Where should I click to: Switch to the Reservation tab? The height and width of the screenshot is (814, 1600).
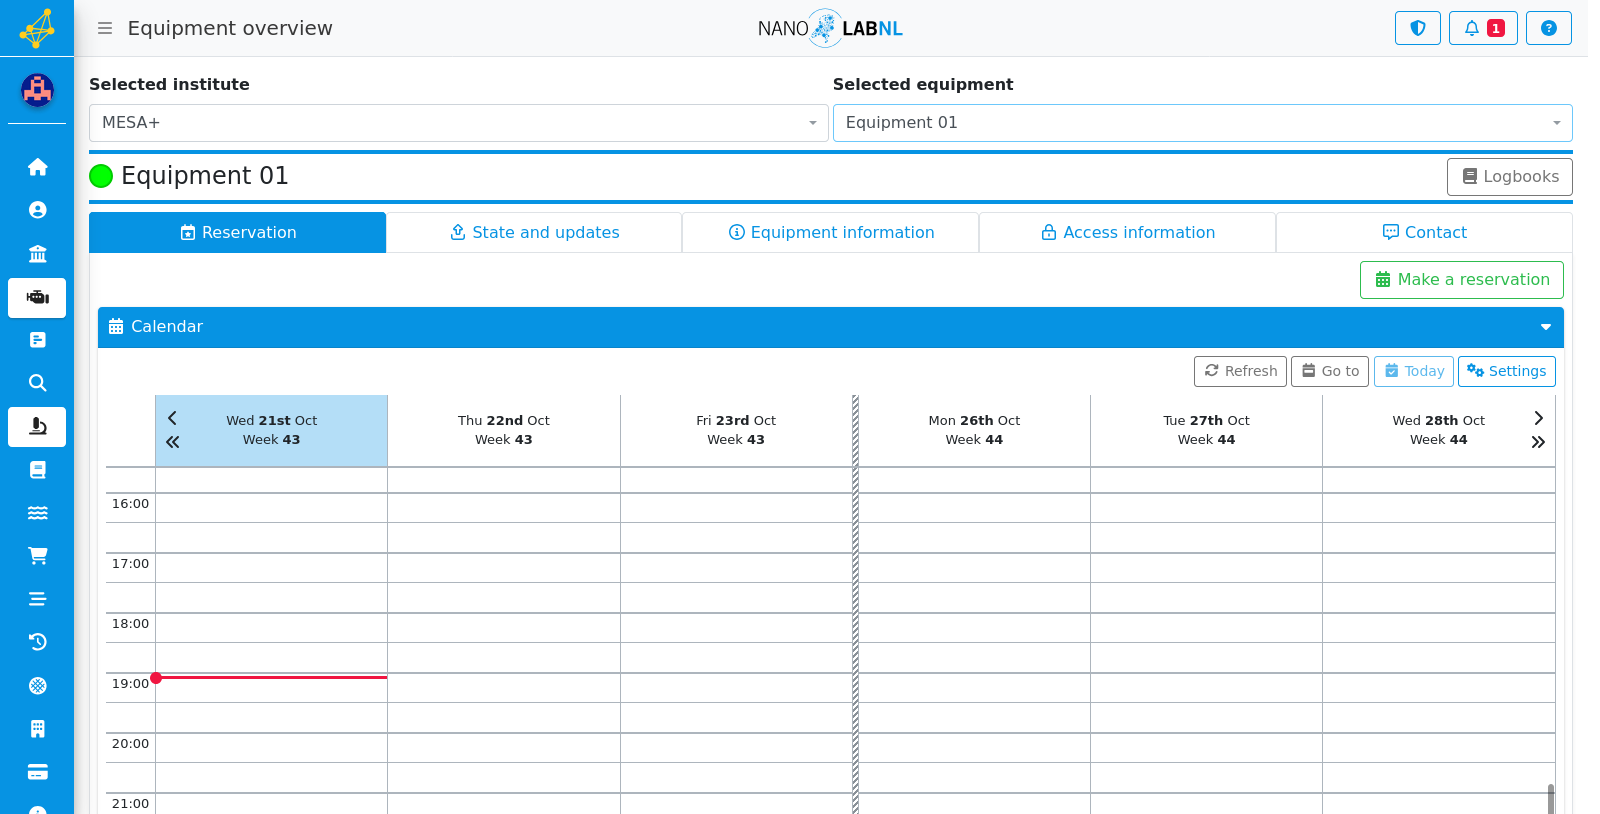tap(238, 232)
